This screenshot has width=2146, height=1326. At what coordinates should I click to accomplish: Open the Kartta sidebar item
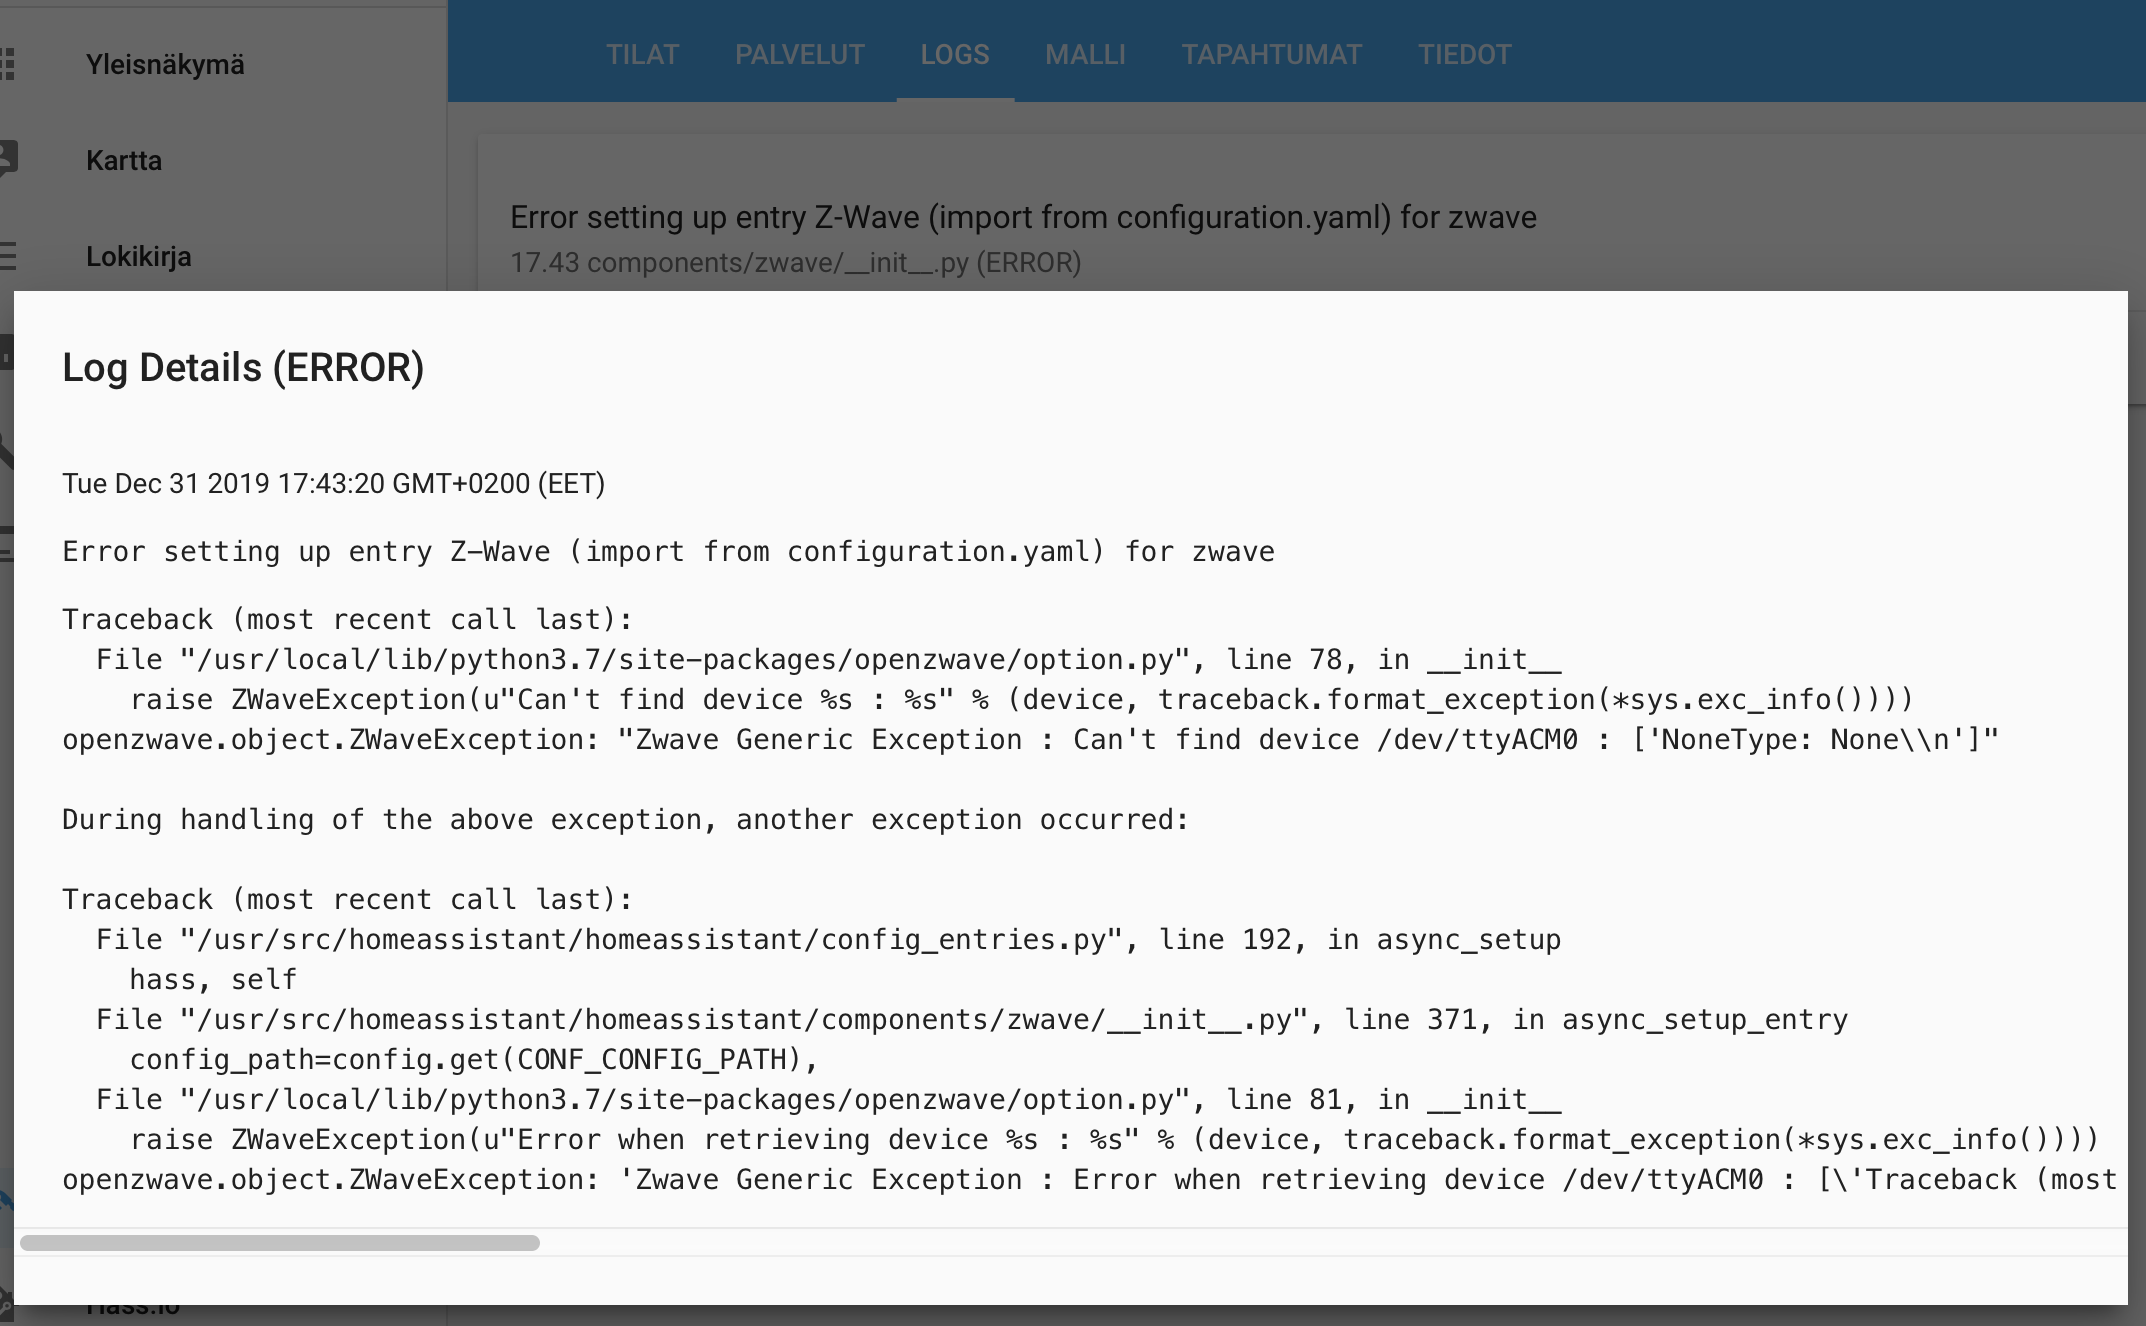click(124, 161)
